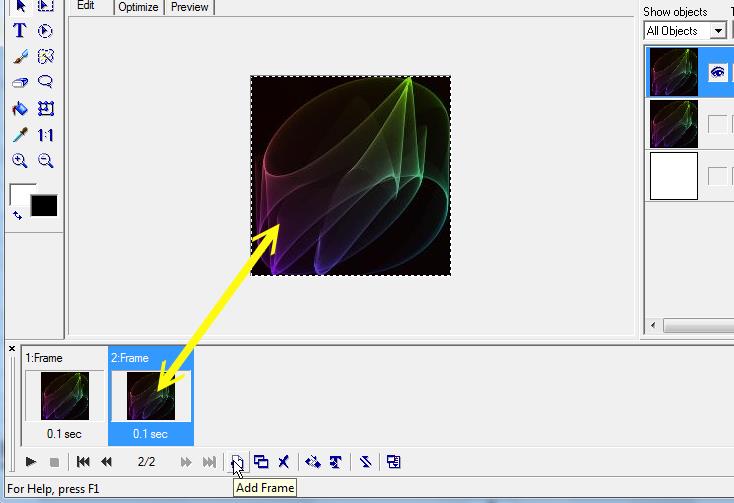Select the Lasso selection tool
This screenshot has height=503, width=734.
[45, 83]
